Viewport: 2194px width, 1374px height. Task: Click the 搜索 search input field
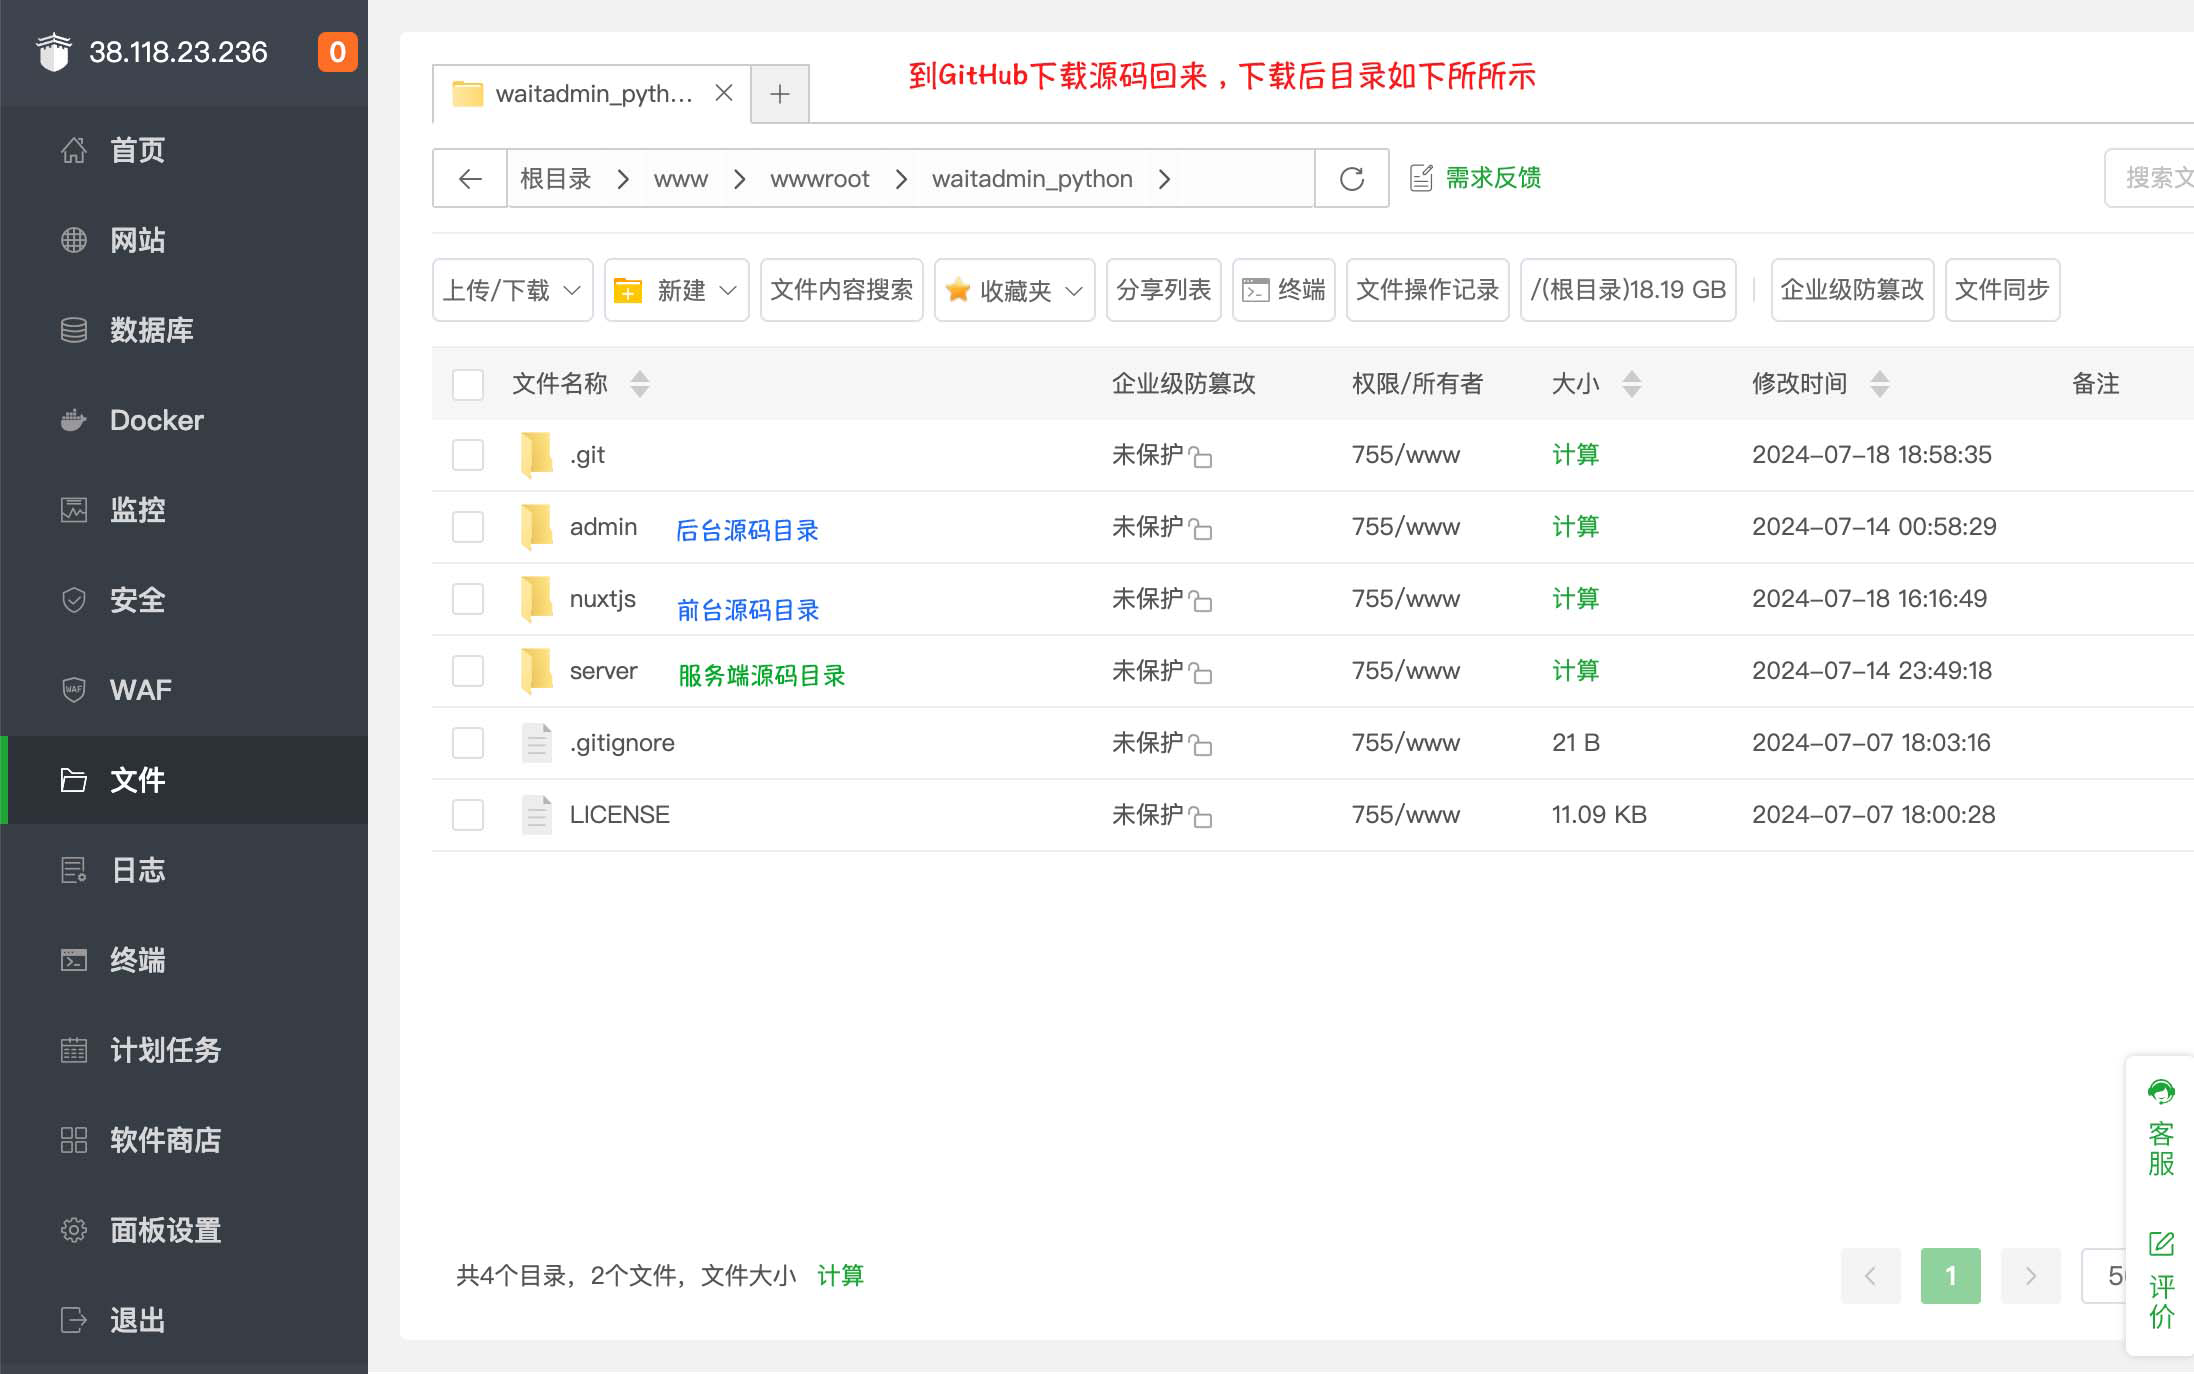pyautogui.click(x=2150, y=178)
